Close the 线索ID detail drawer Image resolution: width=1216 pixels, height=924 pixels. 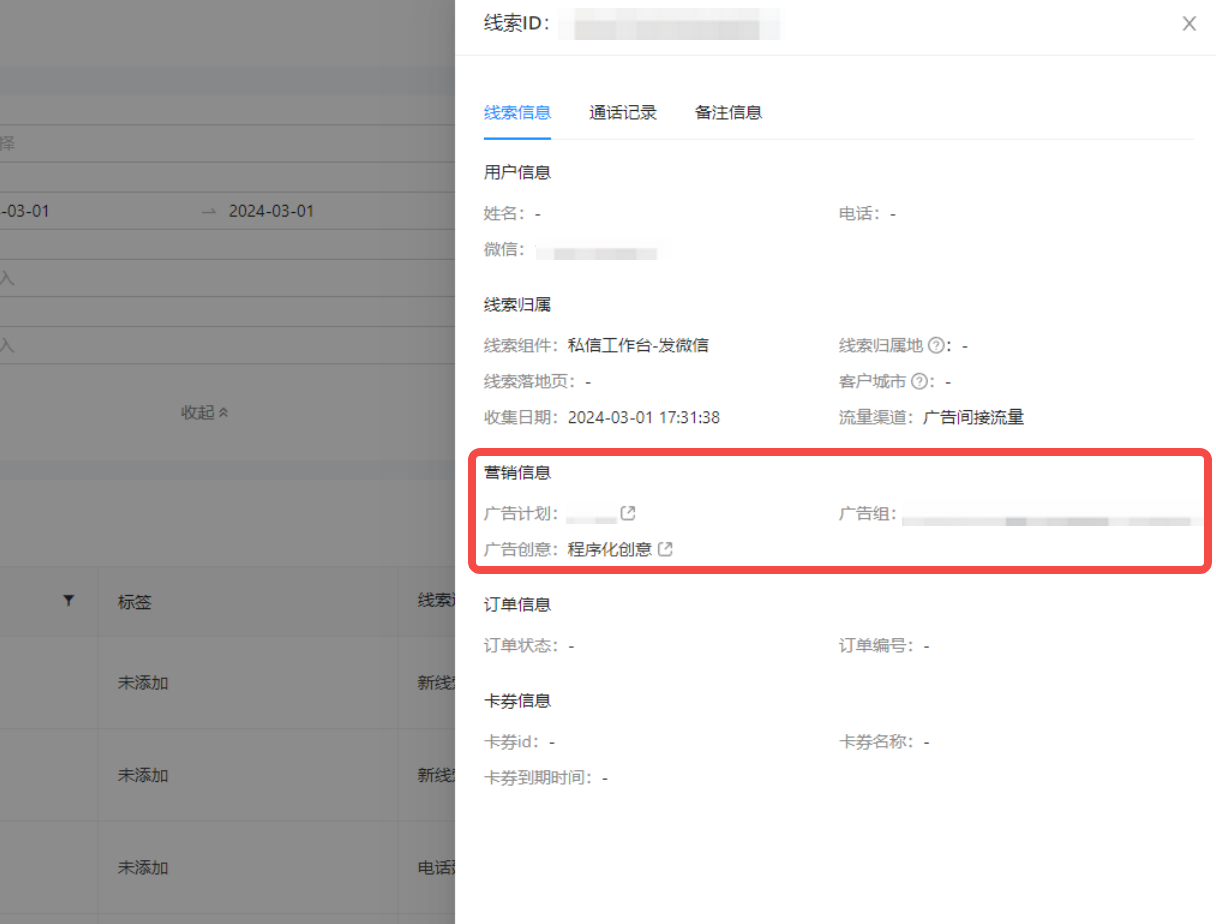pyautogui.click(x=1189, y=24)
